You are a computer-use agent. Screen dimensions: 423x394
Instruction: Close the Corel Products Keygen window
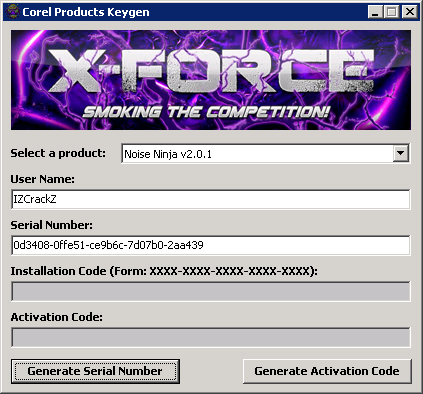tap(409, 12)
